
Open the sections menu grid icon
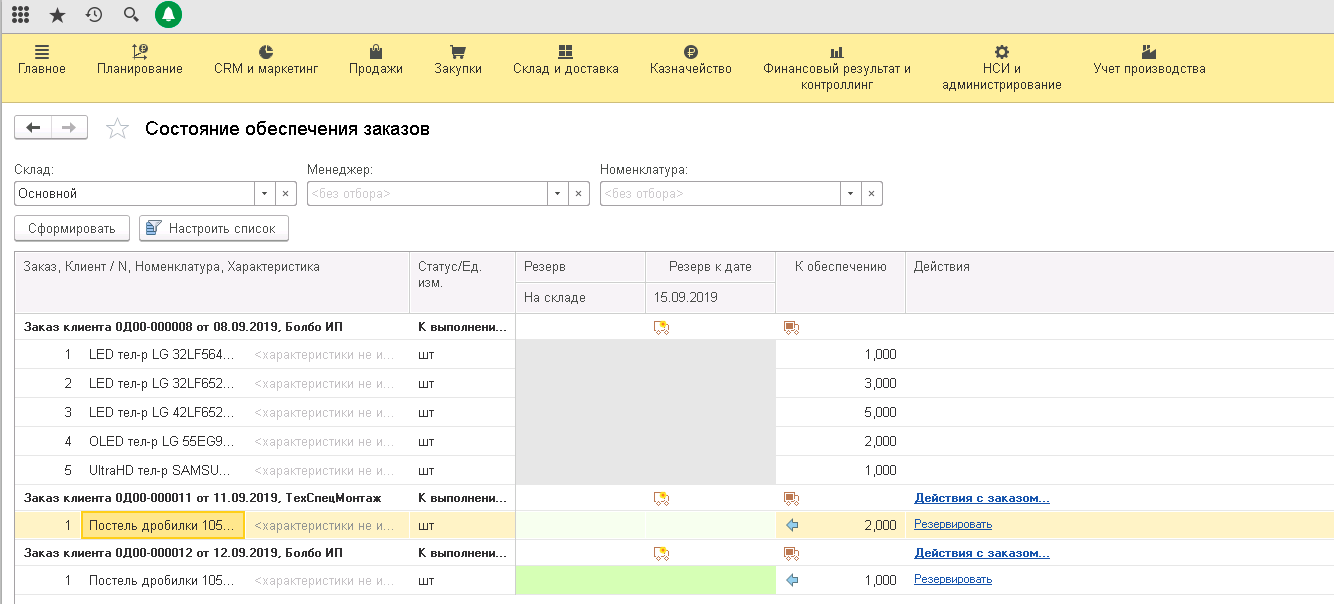pyautogui.click(x=20, y=15)
